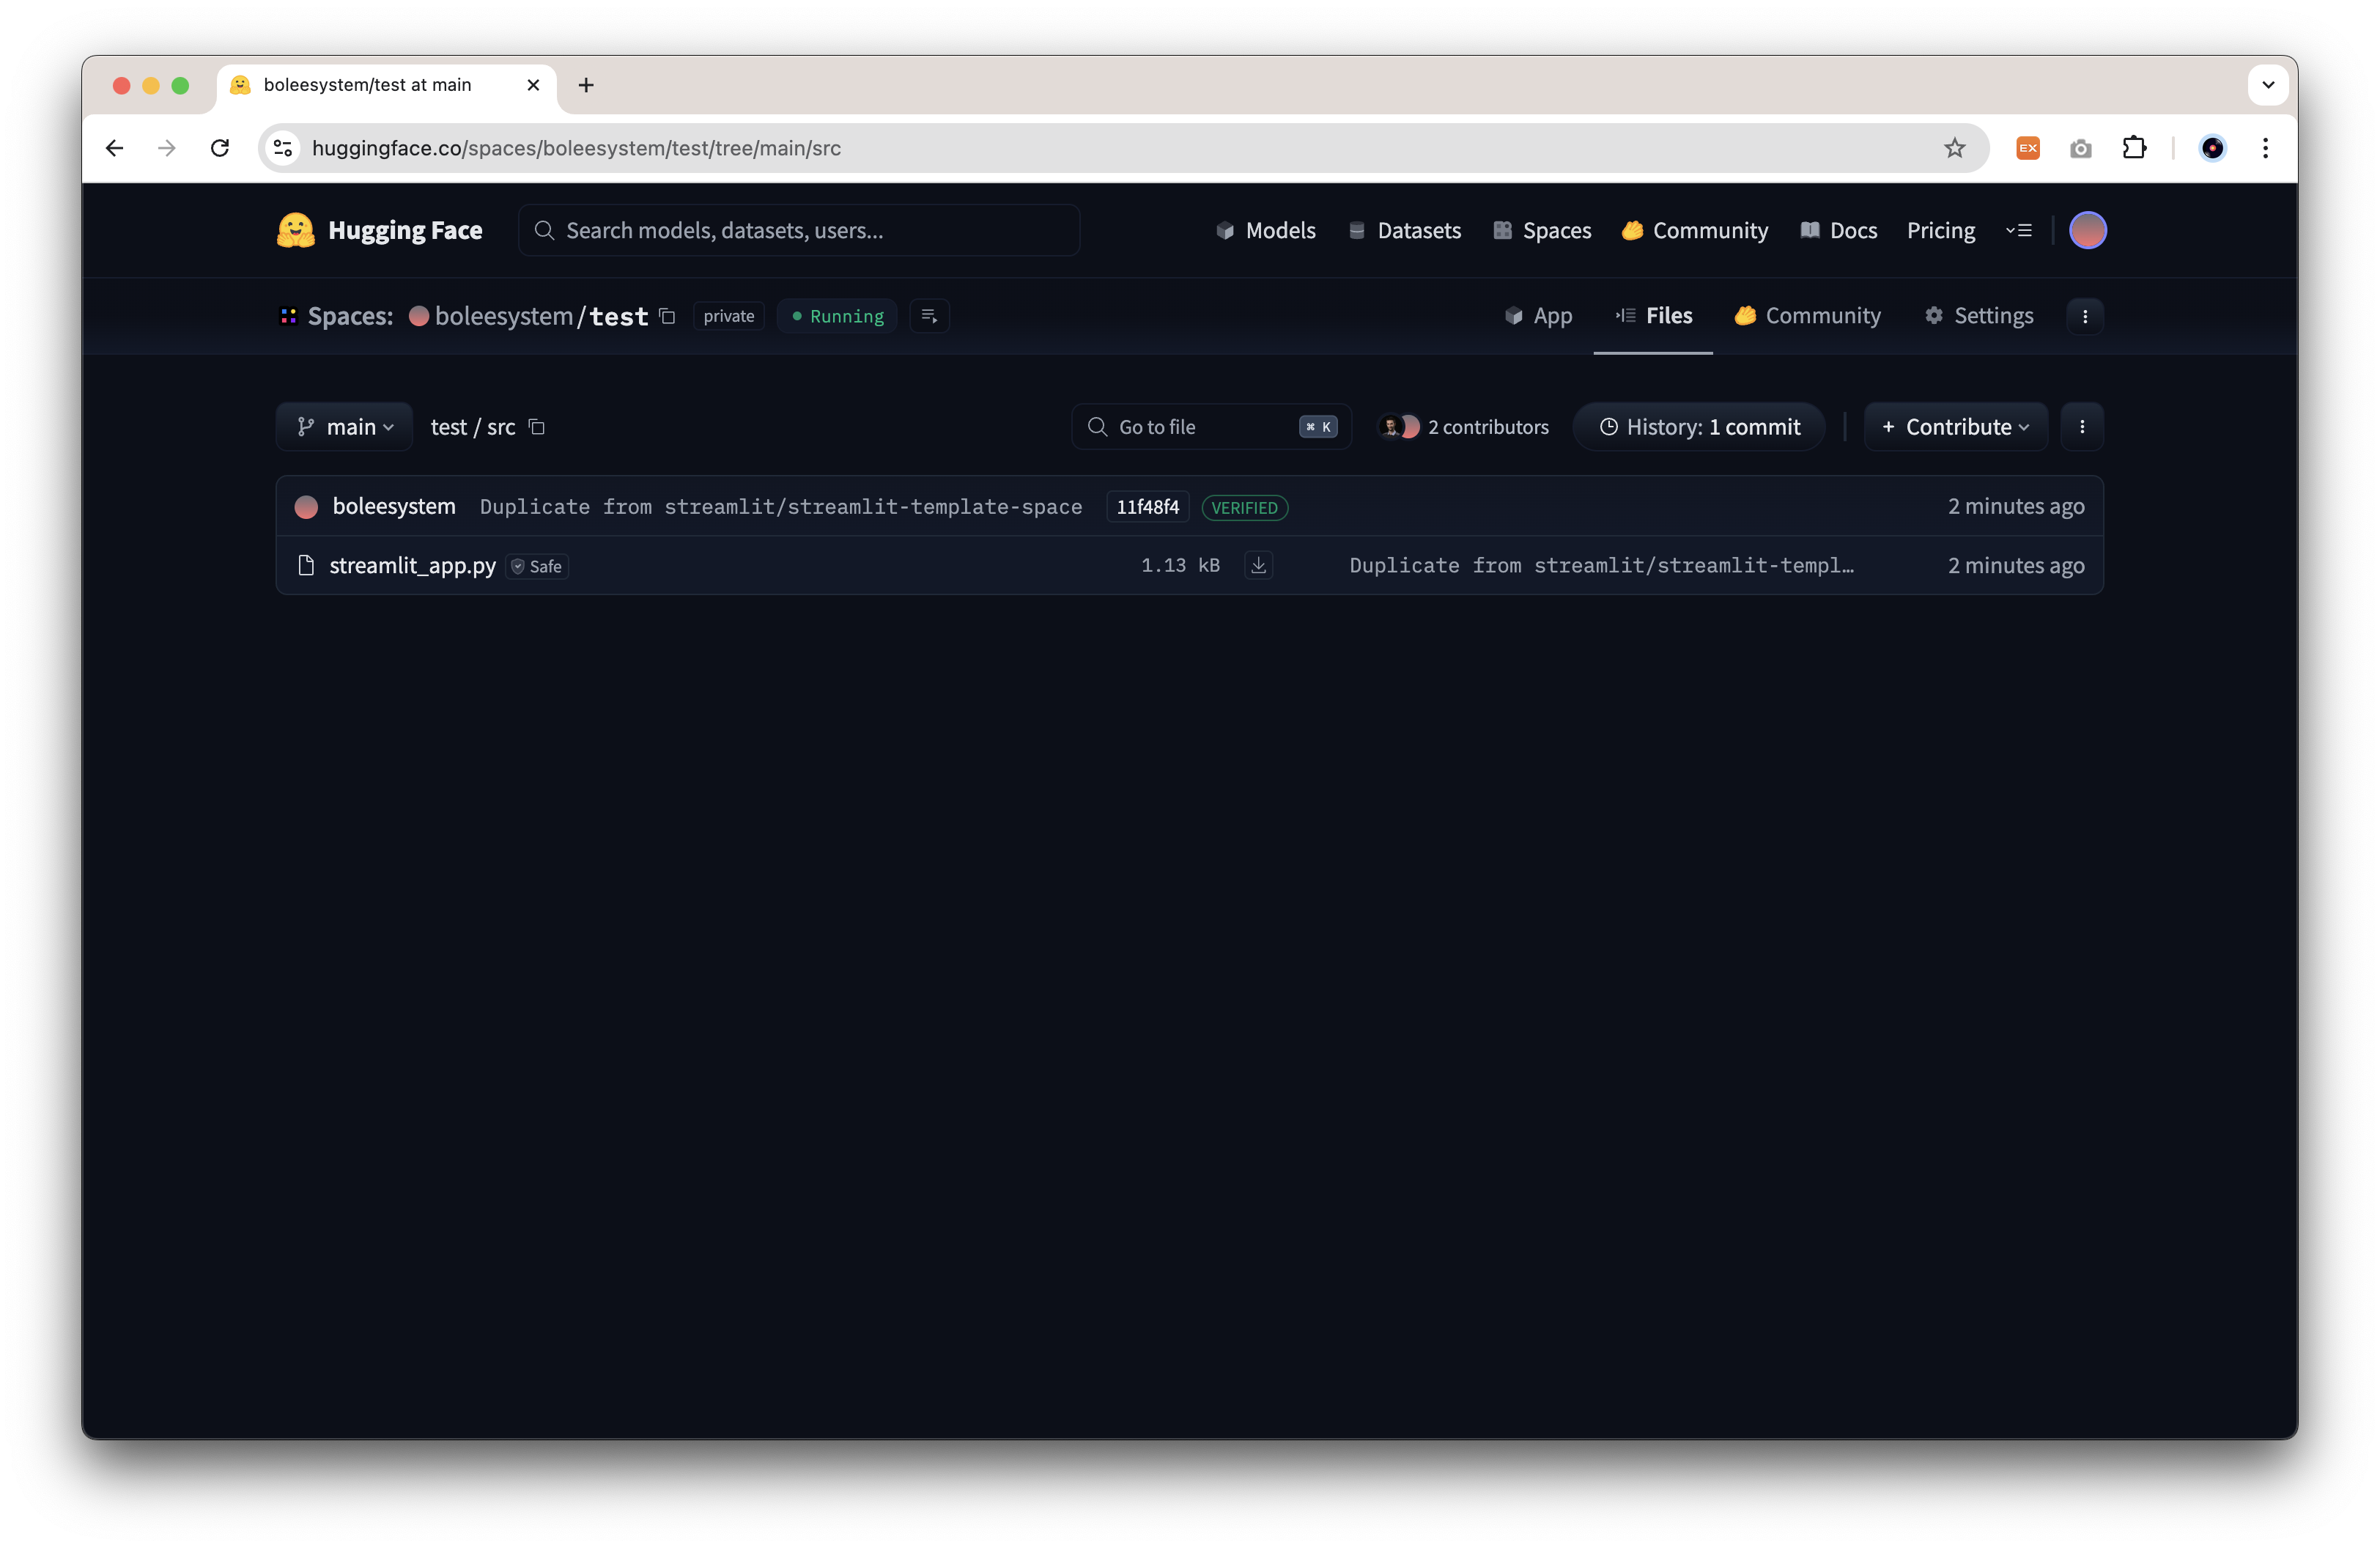This screenshot has height=1548, width=2380.
Task: Expand the Contribute dropdown
Action: 1955,427
